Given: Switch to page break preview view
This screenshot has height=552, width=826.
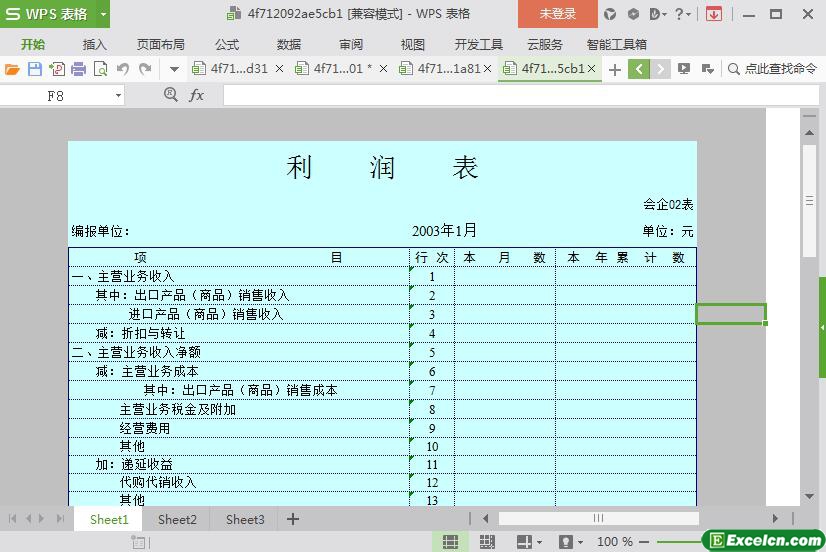Looking at the screenshot, I should coord(487,541).
